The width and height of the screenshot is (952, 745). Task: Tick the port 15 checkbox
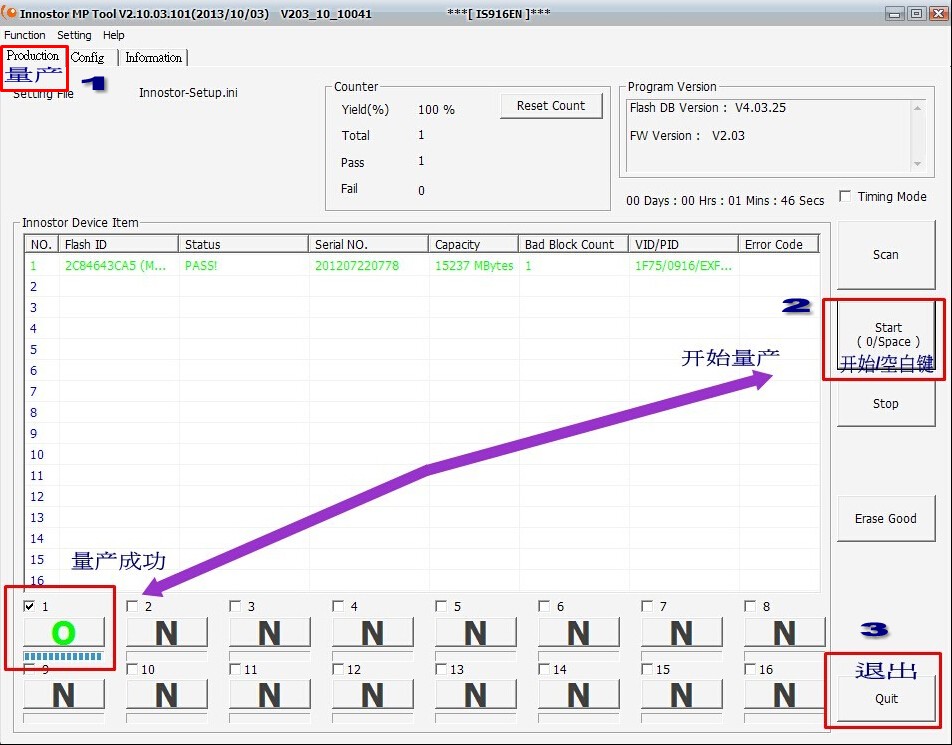(x=647, y=669)
